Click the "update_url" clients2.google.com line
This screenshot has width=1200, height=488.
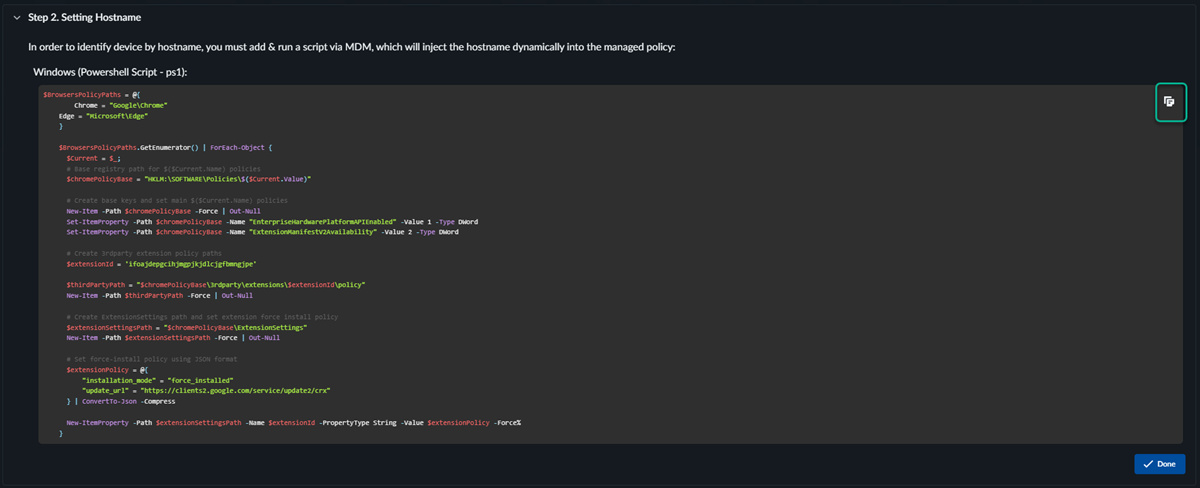[205, 390]
